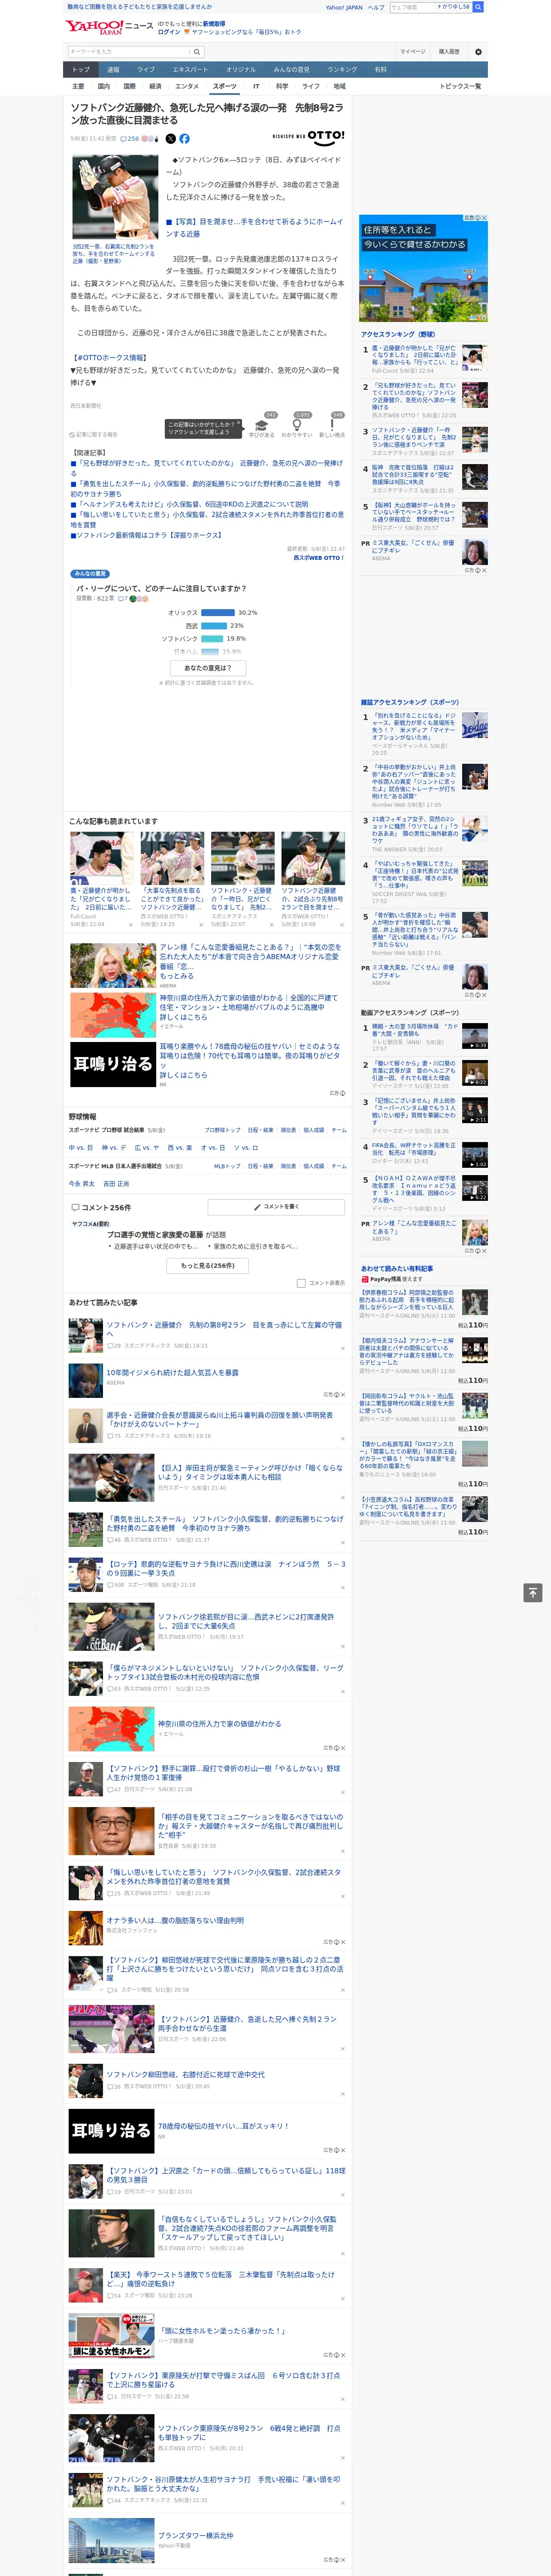The image size is (551, 2576).
Task: Select the トップ navigation tab
Action: 81,70
